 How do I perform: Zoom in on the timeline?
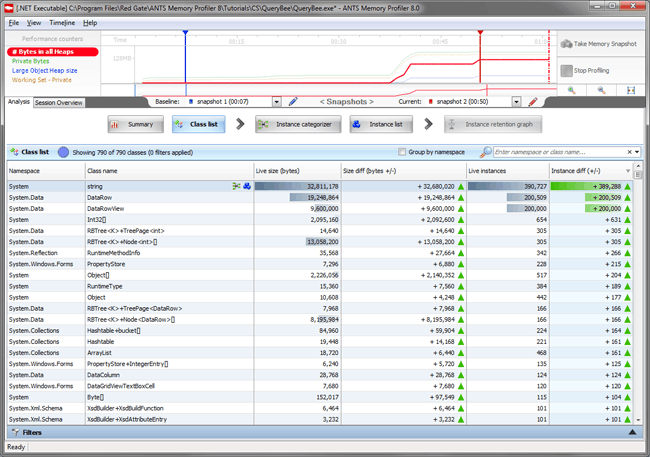click(570, 90)
